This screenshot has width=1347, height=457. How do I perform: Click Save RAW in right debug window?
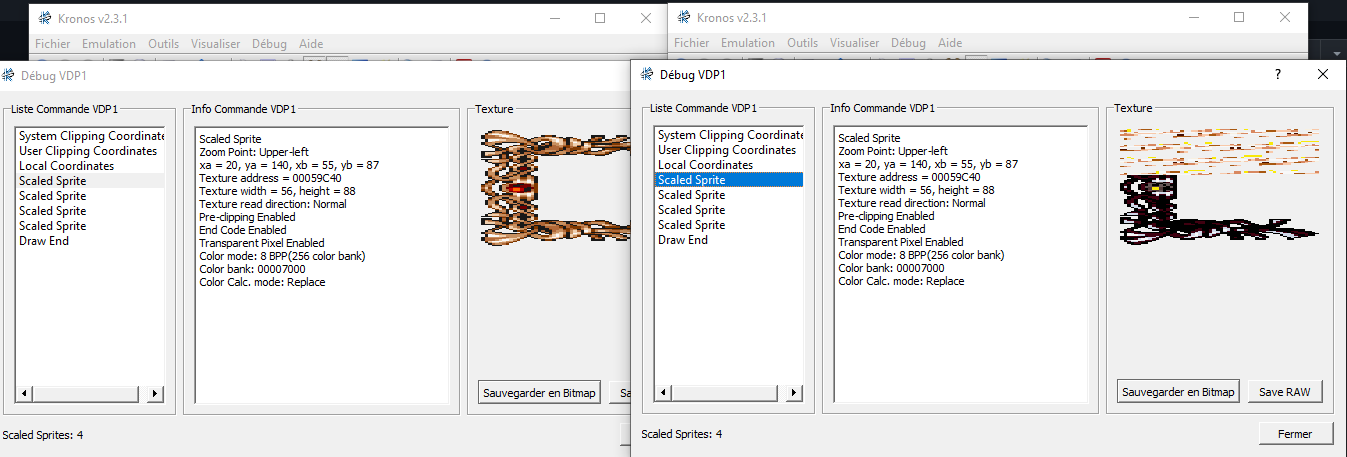1284,392
